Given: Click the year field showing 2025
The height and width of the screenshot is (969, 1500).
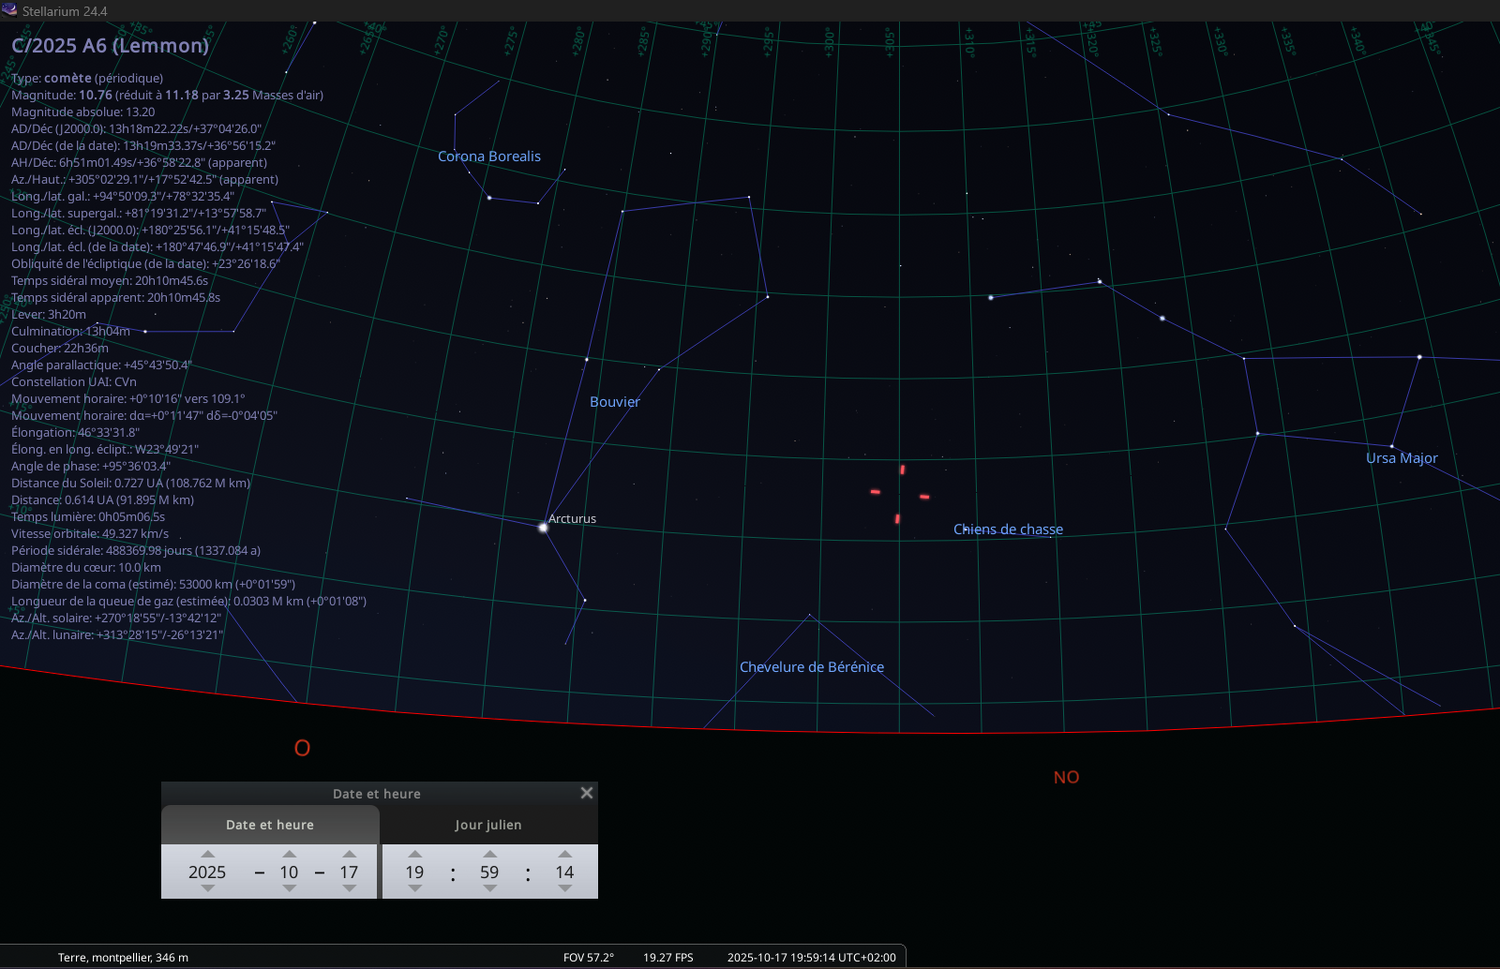Looking at the screenshot, I should (x=207, y=872).
